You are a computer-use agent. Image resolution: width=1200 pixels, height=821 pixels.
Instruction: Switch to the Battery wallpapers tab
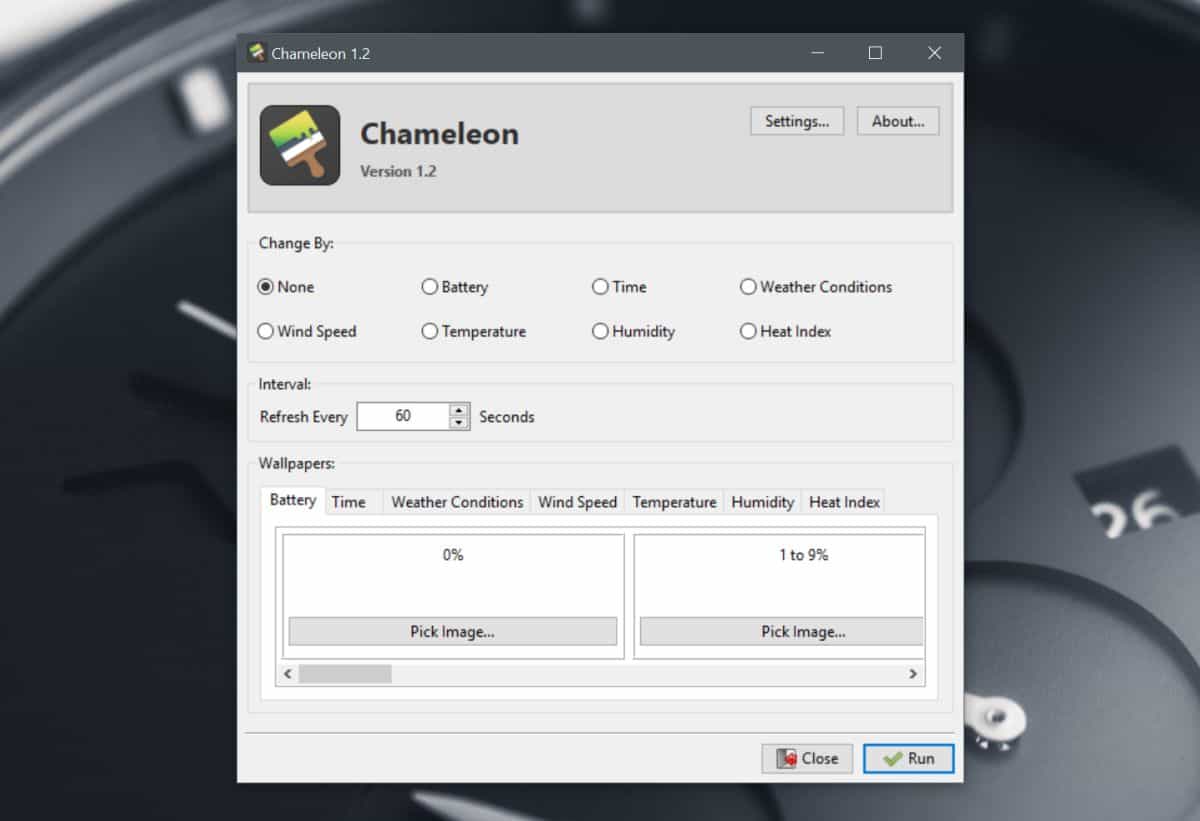pos(293,500)
